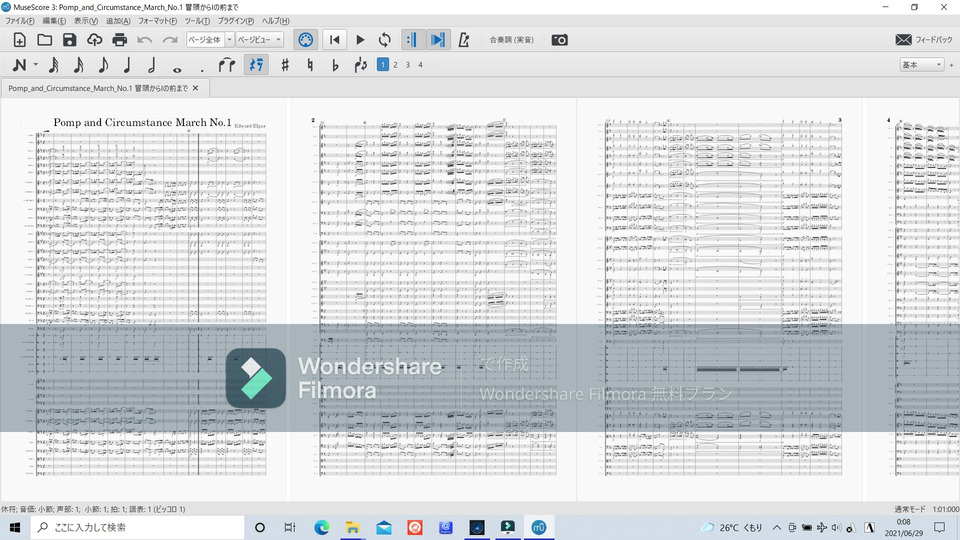Screen dimensions: 960x540
Task: Open Microsoft Edge from taskbar
Action: point(321,527)
